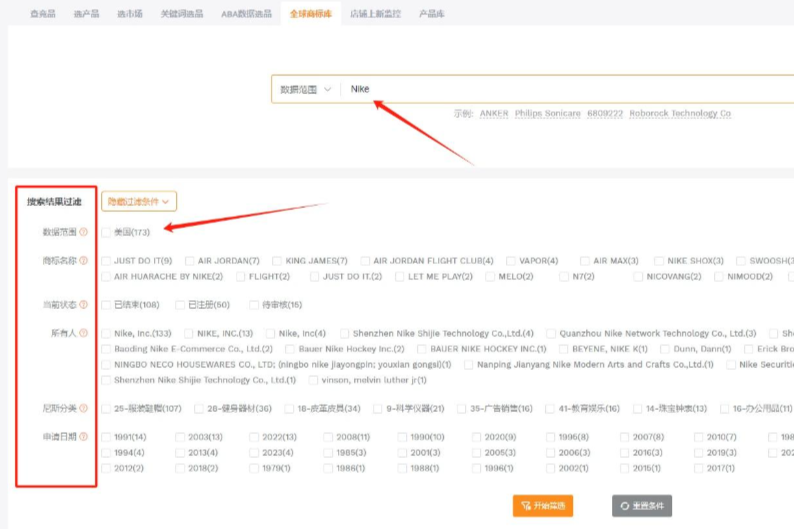The height and width of the screenshot is (529, 794).
Task: Select owner Nike, Inc.(133) checkbox
Action: pos(106,334)
